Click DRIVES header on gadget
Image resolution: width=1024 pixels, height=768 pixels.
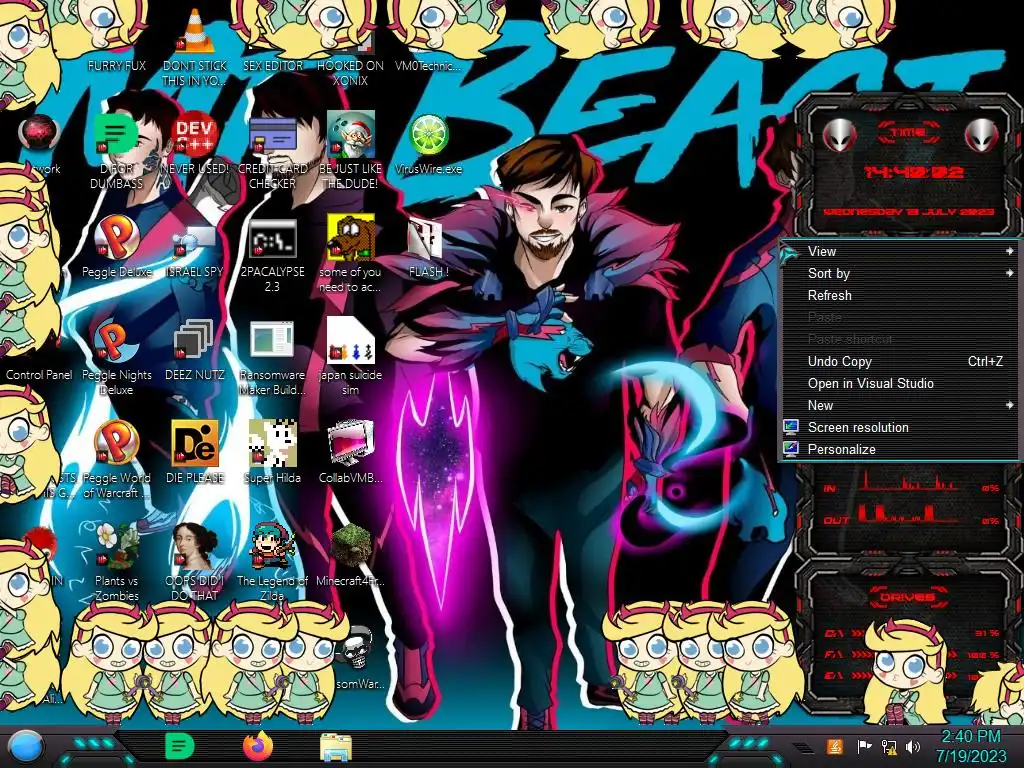[x=908, y=597]
